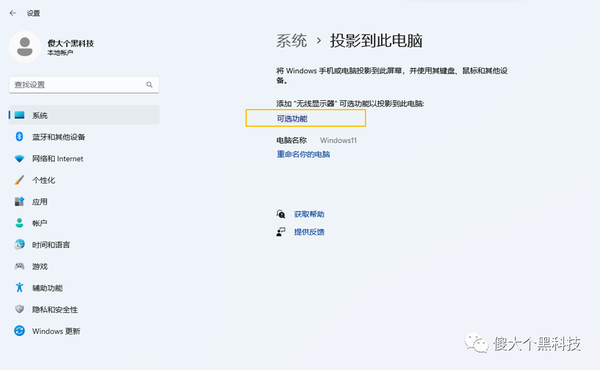This screenshot has height=370, width=600.
Task: Click the 提供反馈 link
Action: pos(309,232)
